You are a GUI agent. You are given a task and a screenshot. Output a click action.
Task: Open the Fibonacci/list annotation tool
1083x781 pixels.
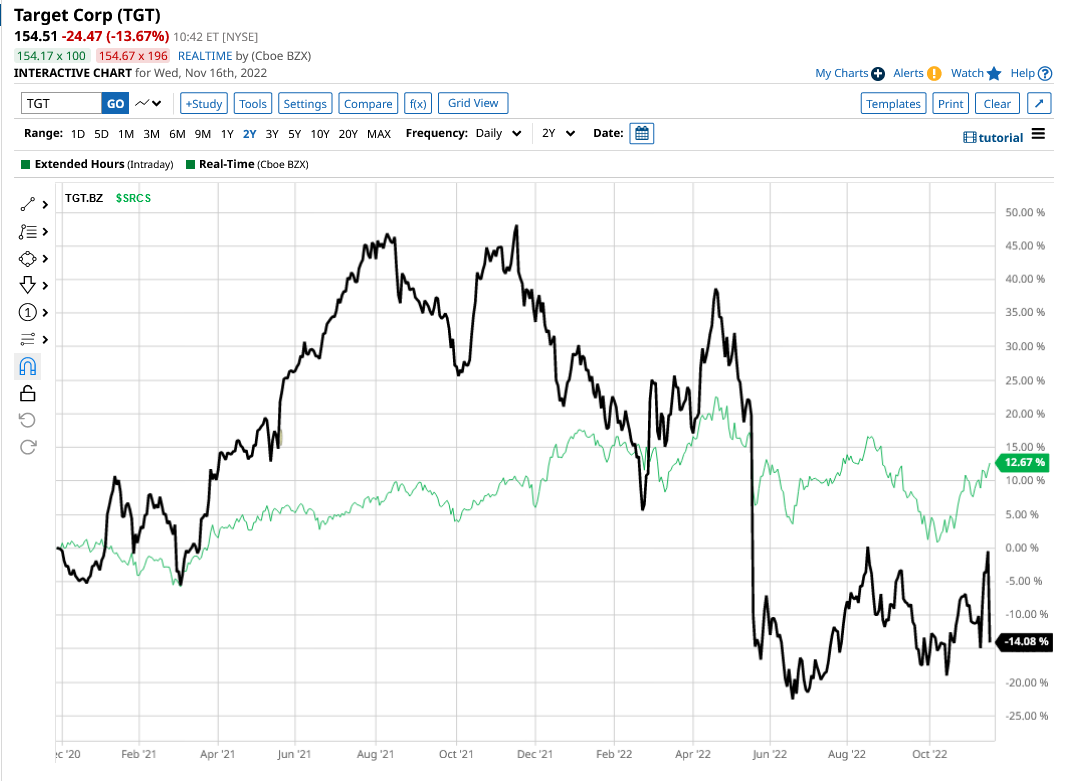click(28, 231)
